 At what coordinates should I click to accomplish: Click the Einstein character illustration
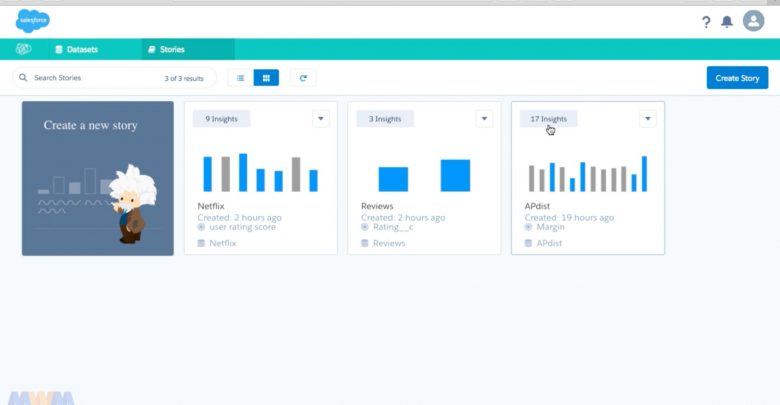click(132, 204)
